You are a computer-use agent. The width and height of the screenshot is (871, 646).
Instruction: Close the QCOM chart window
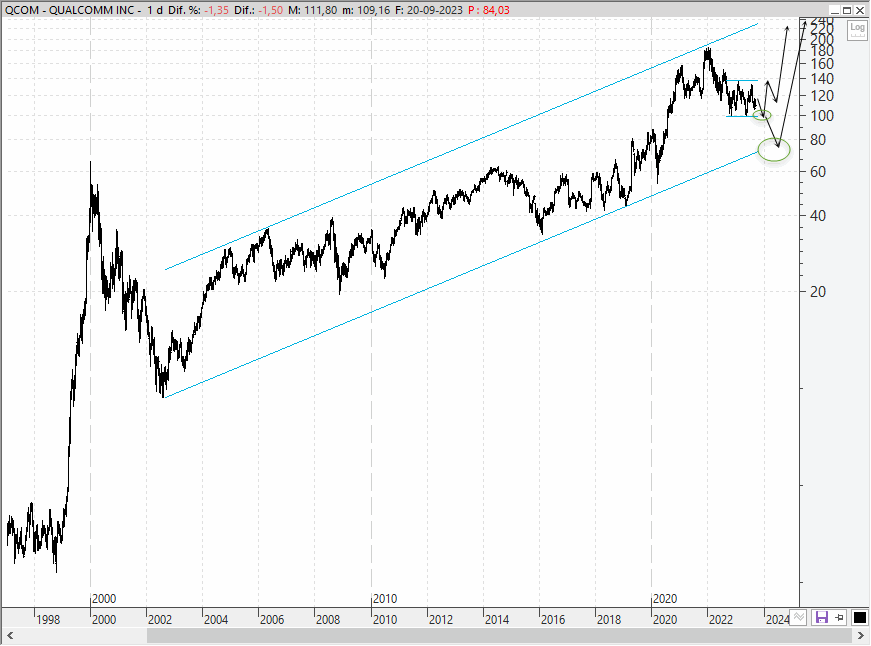[859, 10]
